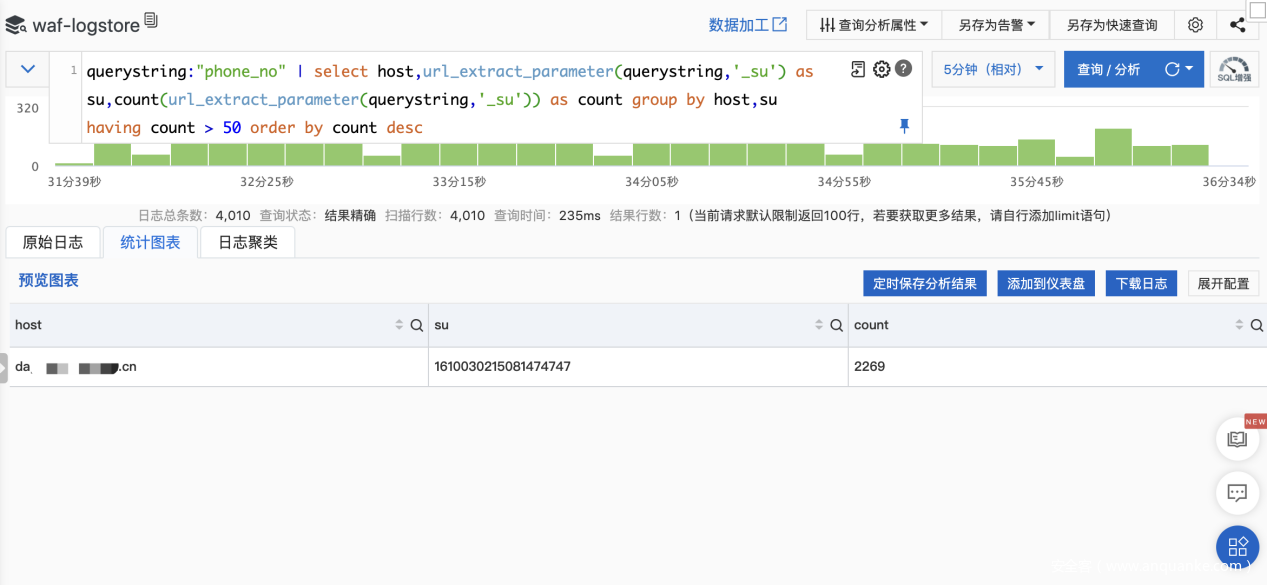Open settings gear next to share icon

[x=1195, y=25]
